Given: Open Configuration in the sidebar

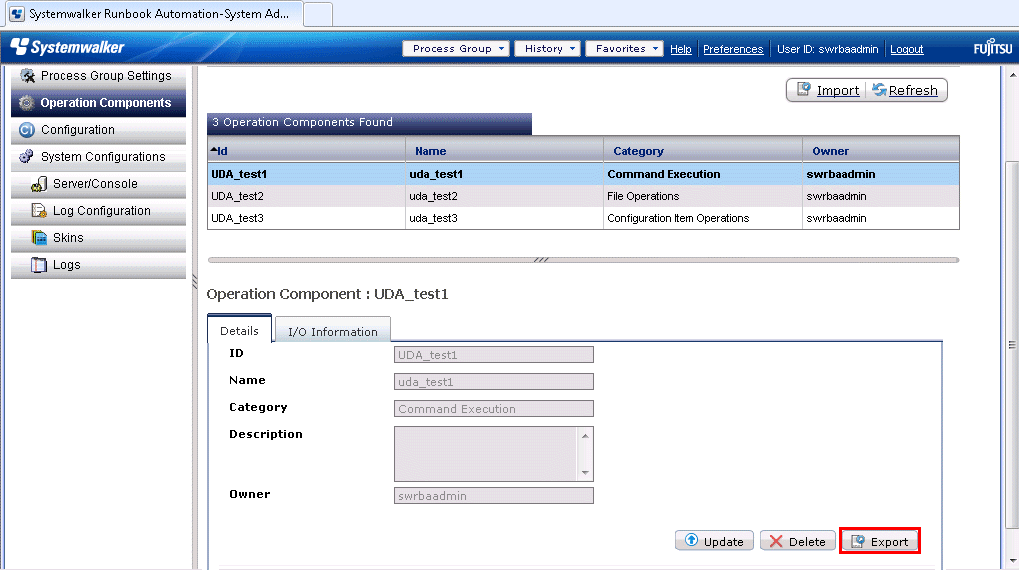Looking at the screenshot, I should click(98, 130).
